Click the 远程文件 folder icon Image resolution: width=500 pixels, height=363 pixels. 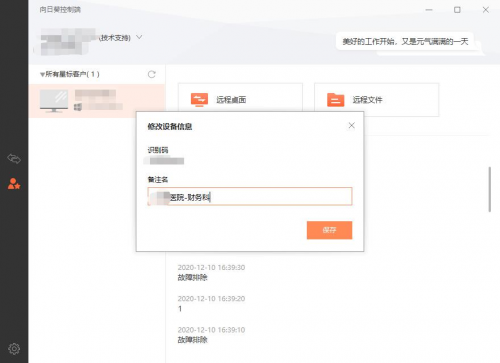coord(336,100)
